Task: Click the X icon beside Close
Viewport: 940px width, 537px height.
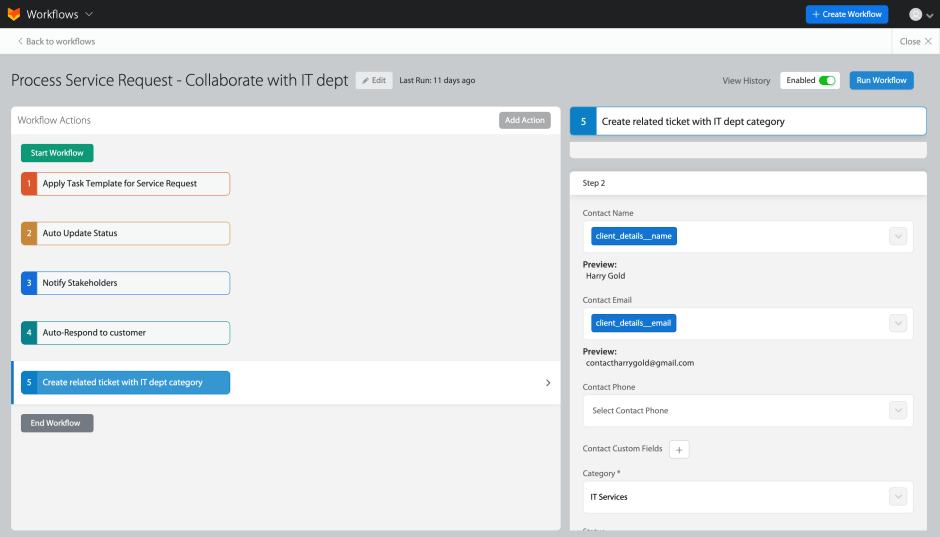Action: (928, 41)
